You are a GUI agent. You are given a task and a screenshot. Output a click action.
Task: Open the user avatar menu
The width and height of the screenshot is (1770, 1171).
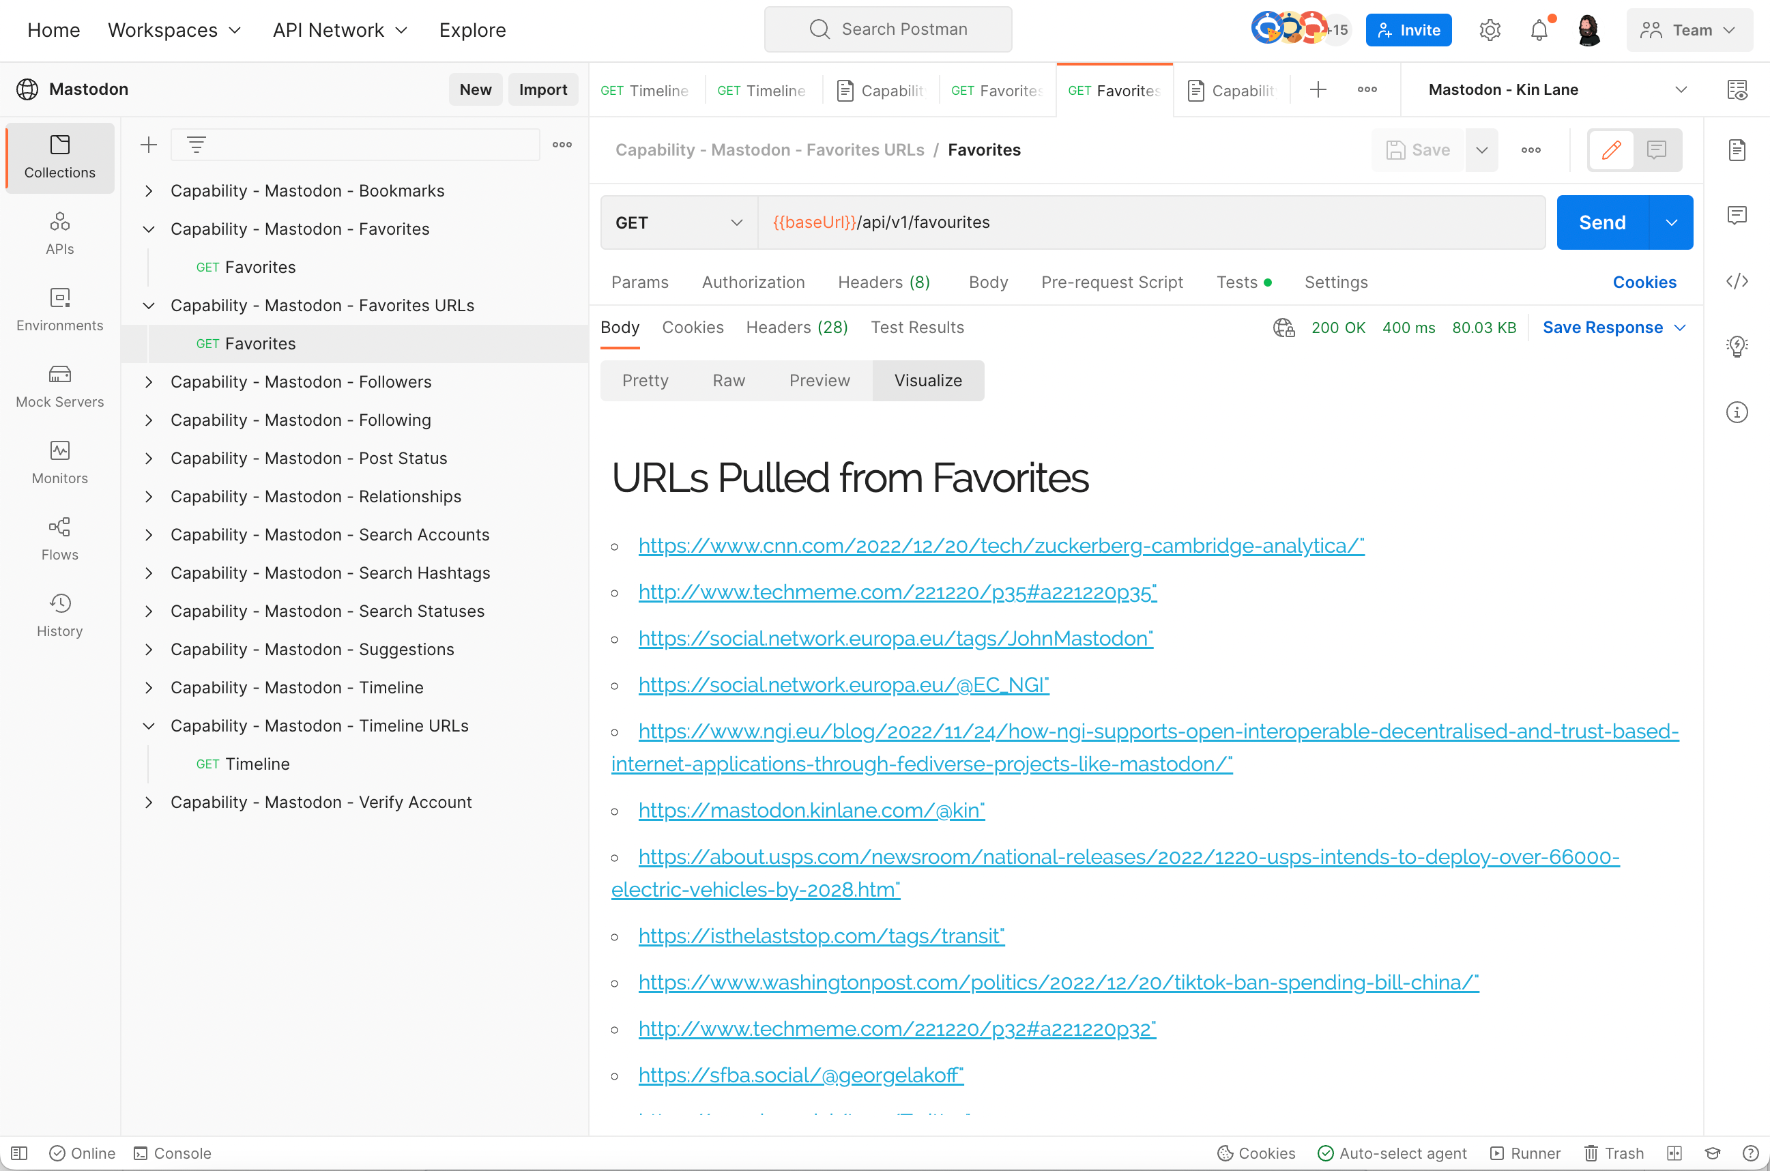point(1588,30)
